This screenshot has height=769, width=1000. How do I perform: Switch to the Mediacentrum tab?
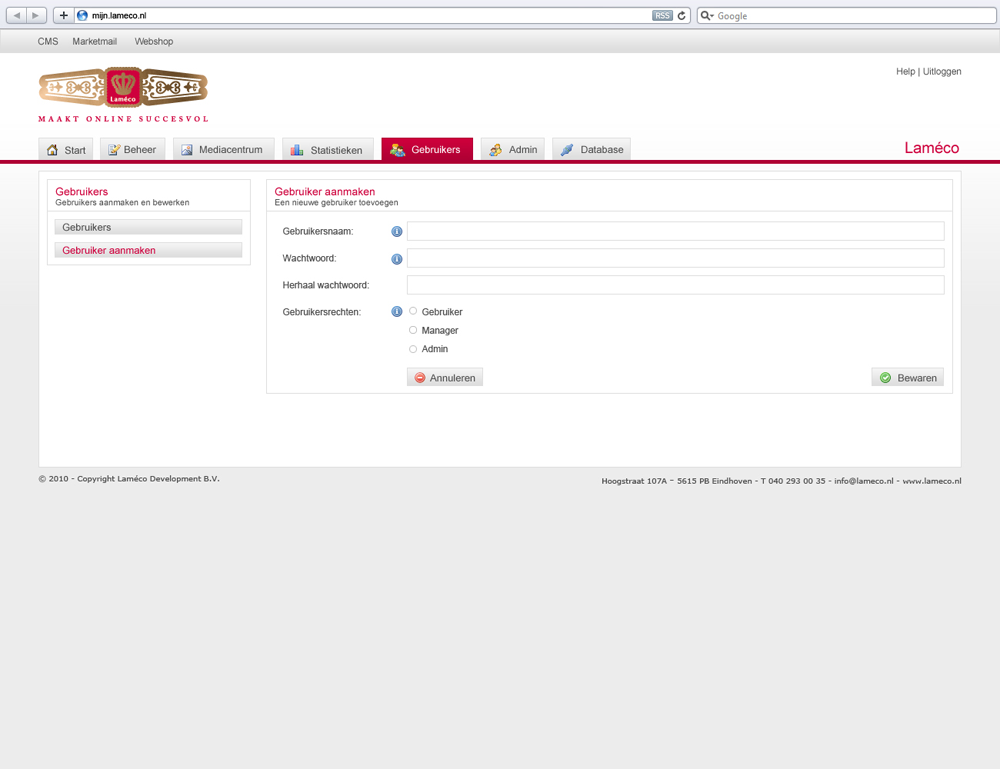tap(223, 150)
